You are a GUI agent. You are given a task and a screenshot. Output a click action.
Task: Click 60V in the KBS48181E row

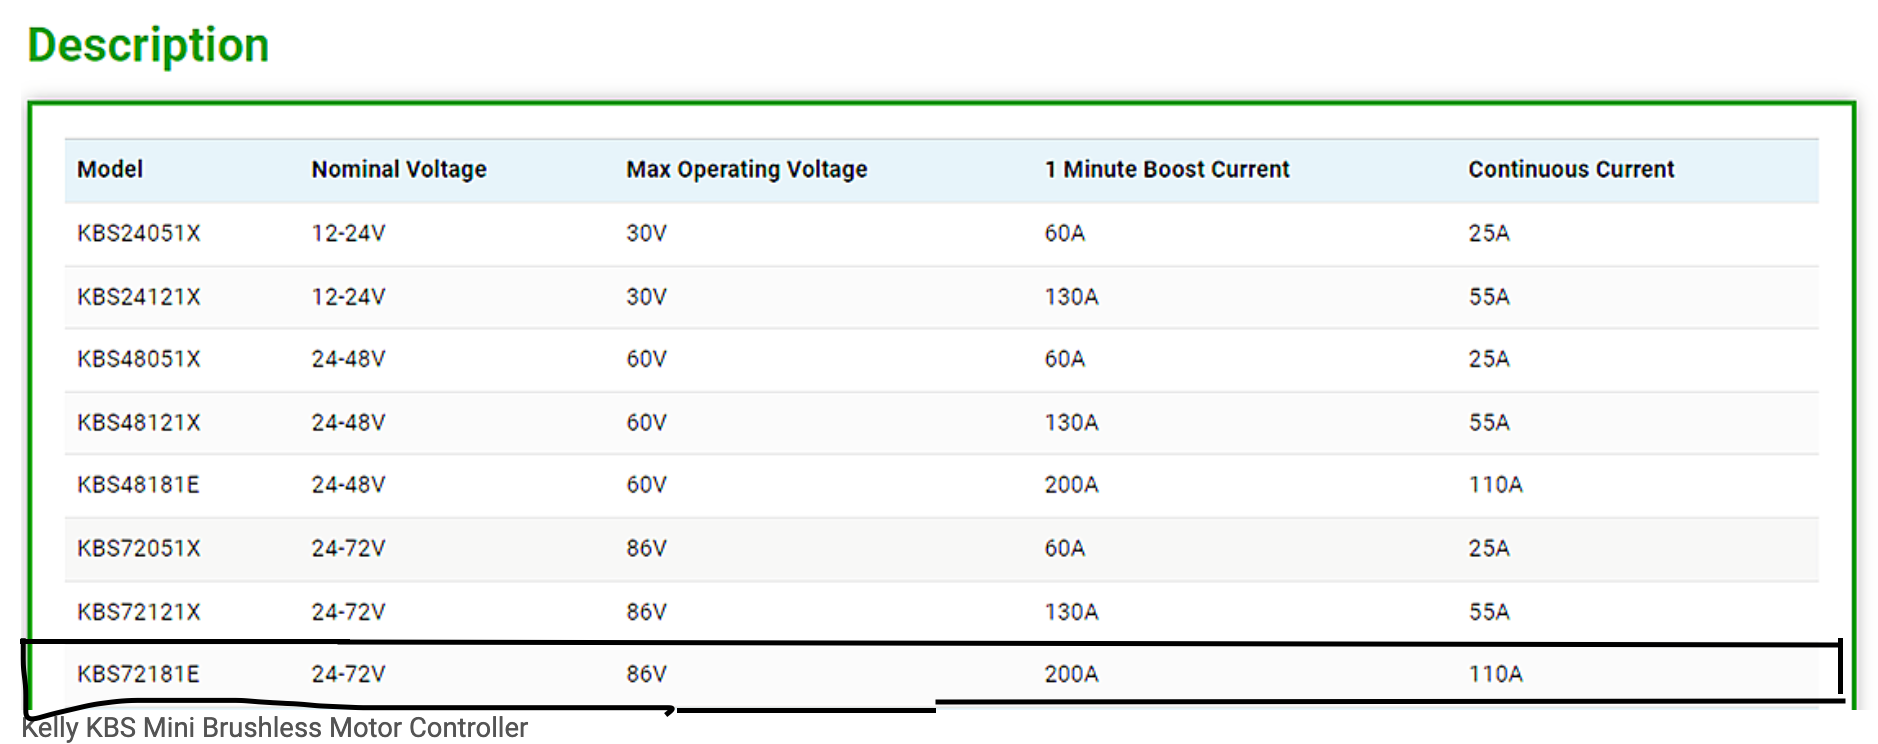click(646, 485)
